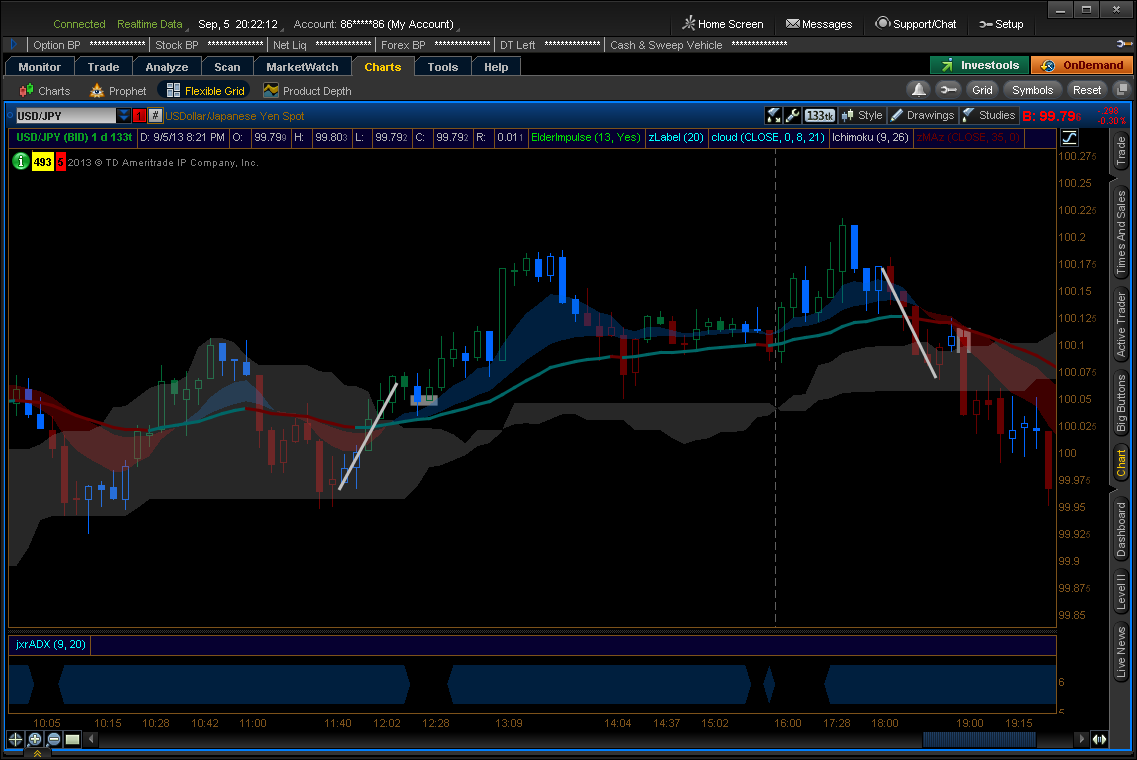
Task: Open Messages
Action: (x=819, y=24)
